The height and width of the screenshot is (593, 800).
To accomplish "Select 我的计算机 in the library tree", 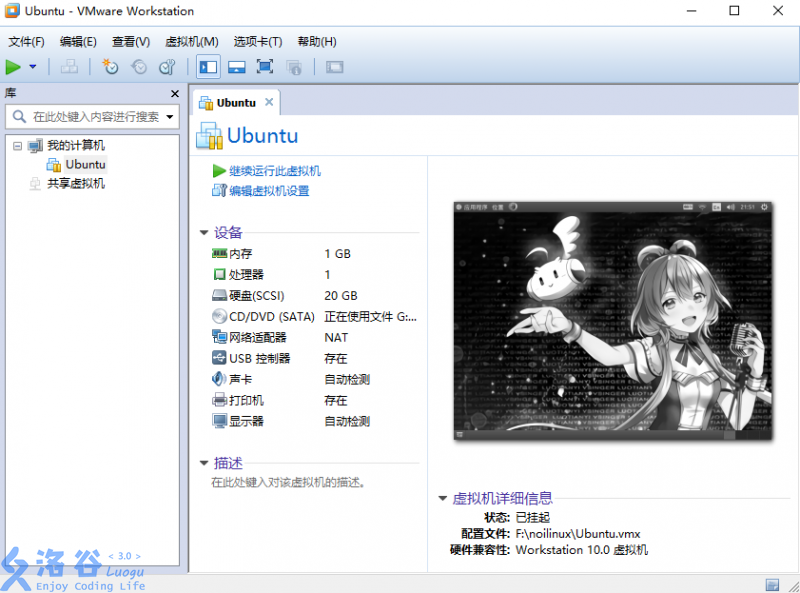I will click(76, 145).
